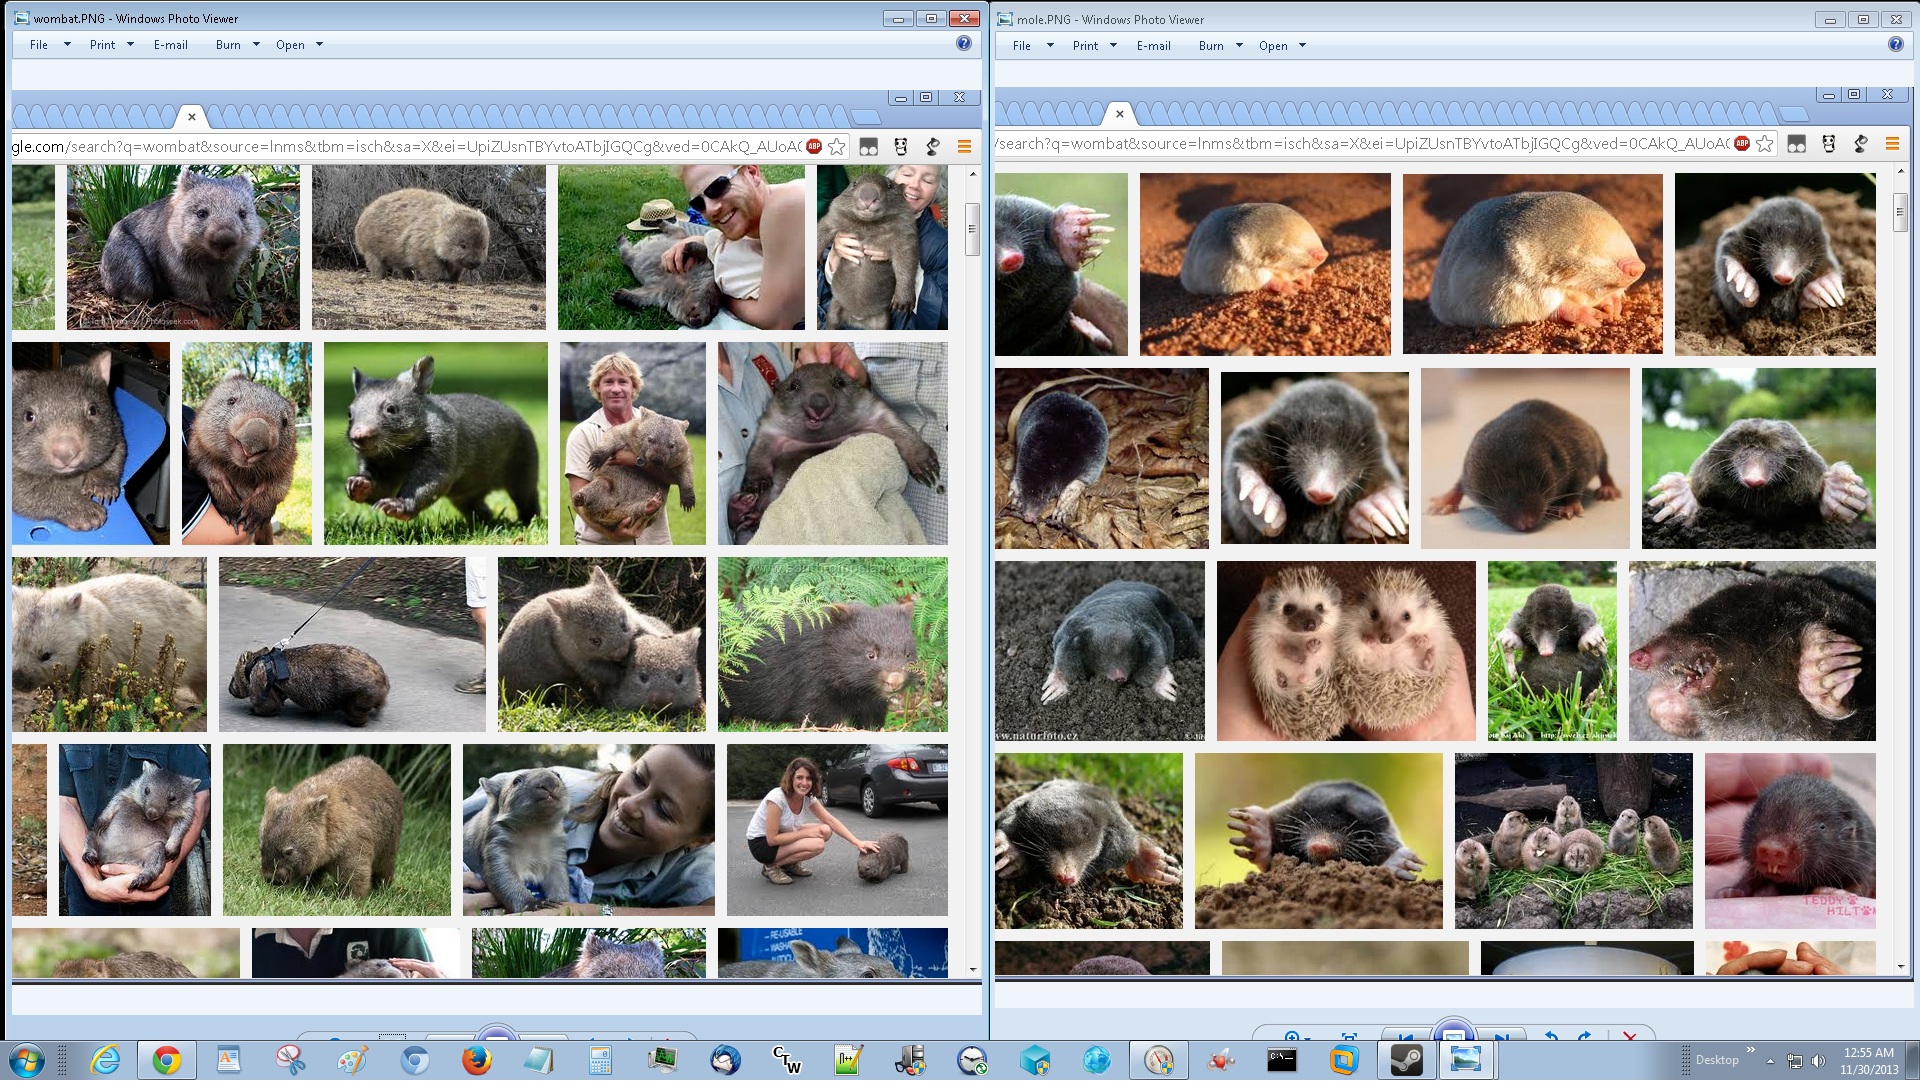Launch Firefox from the taskbar
1920x1081 pixels.
[477, 1060]
